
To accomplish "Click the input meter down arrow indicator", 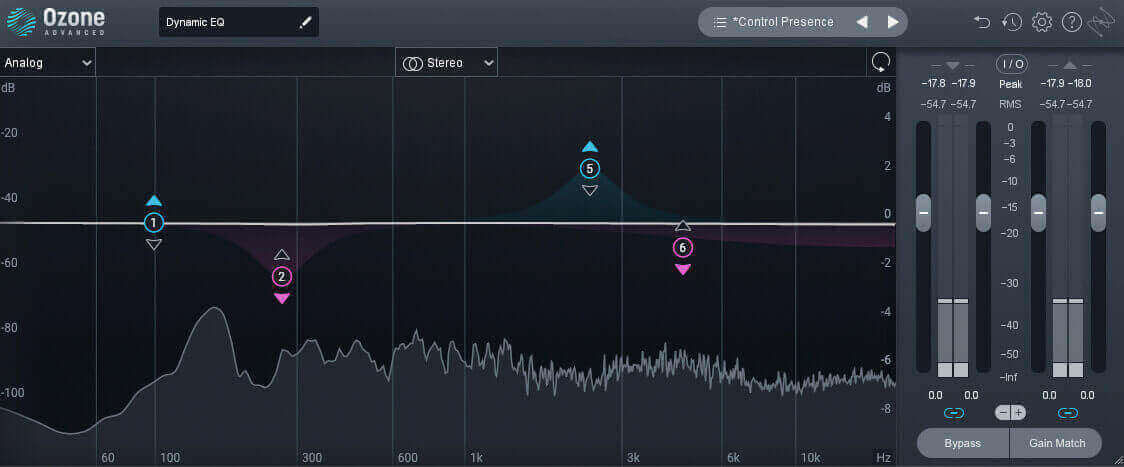I will [953, 65].
